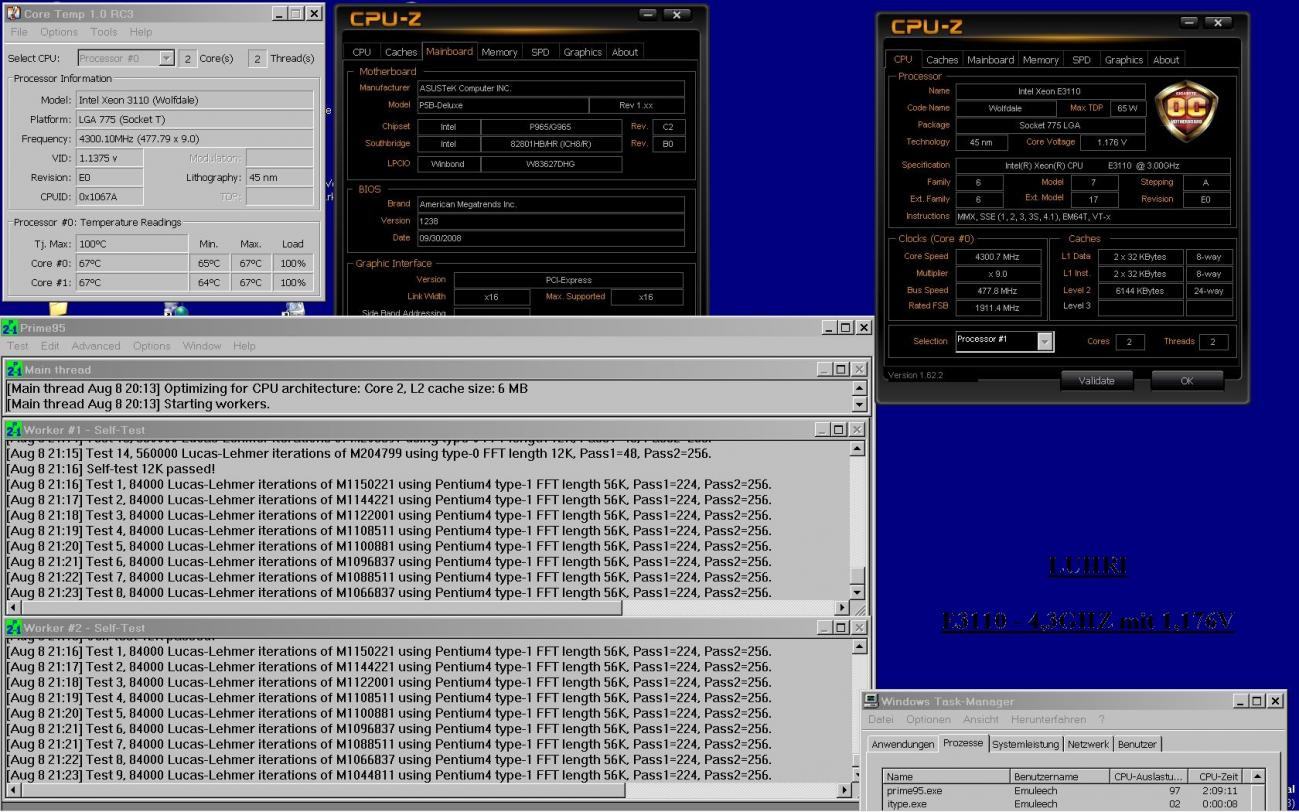1299x812 pixels.
Task: Sort processes by Benutzername column header
Action: point(1059,776)
